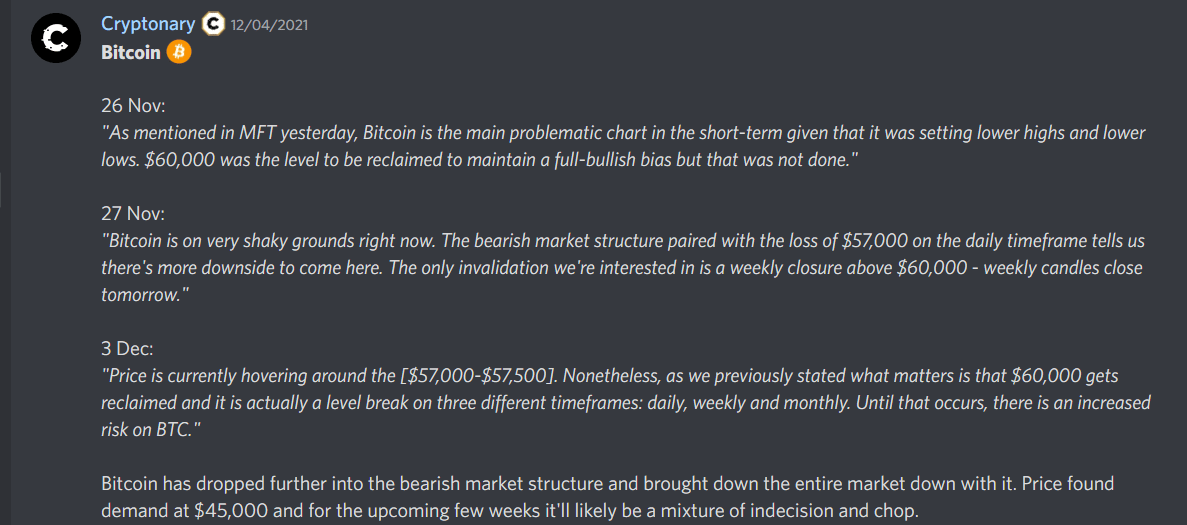Click the word "tomorrow" ending the 27 Nov quote
1187x525 pixels.
[139, 296]
